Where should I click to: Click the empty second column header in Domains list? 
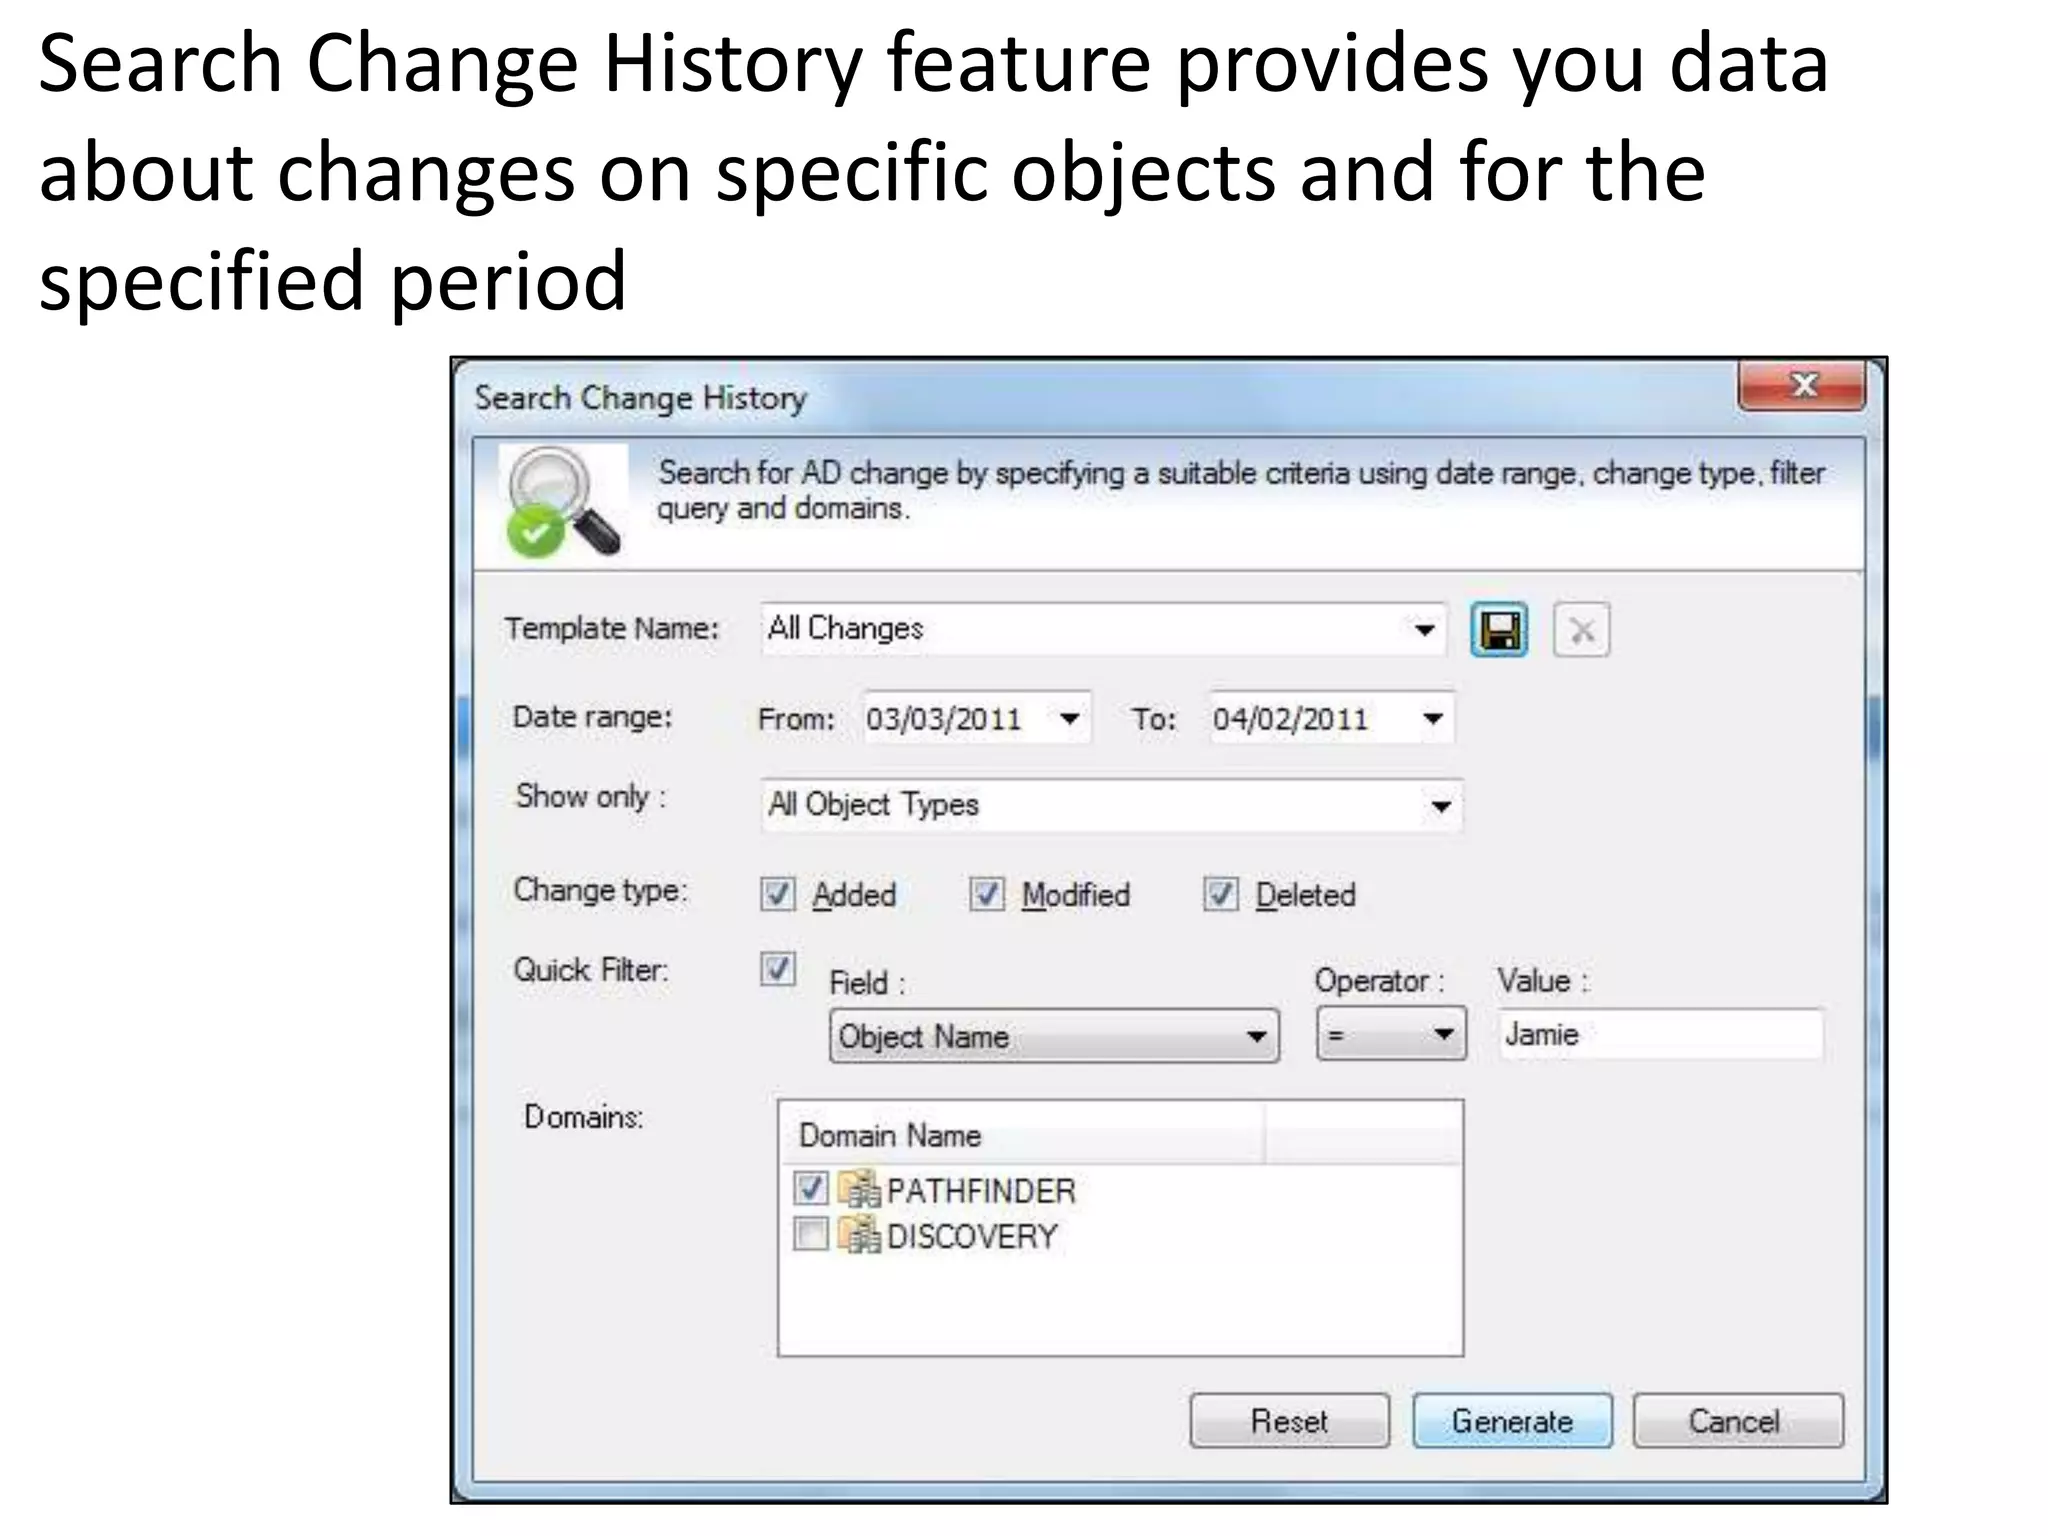[1363, 1135]
